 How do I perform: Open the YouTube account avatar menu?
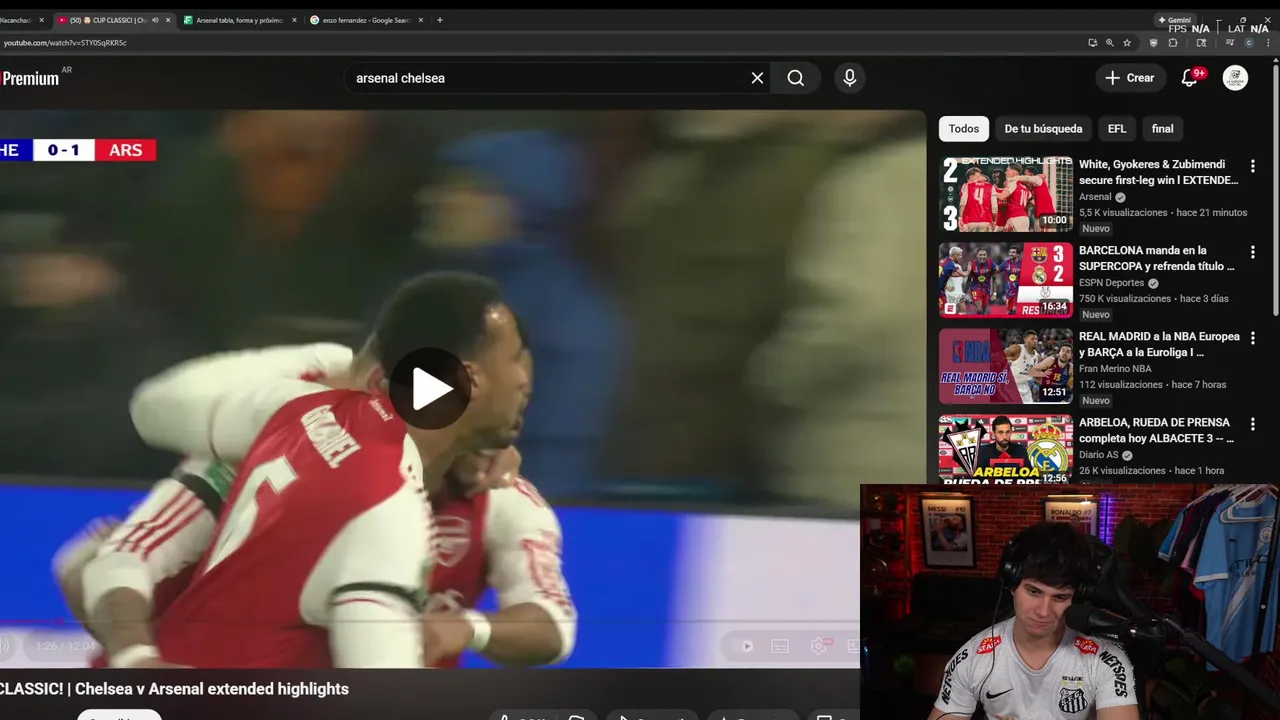tap(1235, 78)
